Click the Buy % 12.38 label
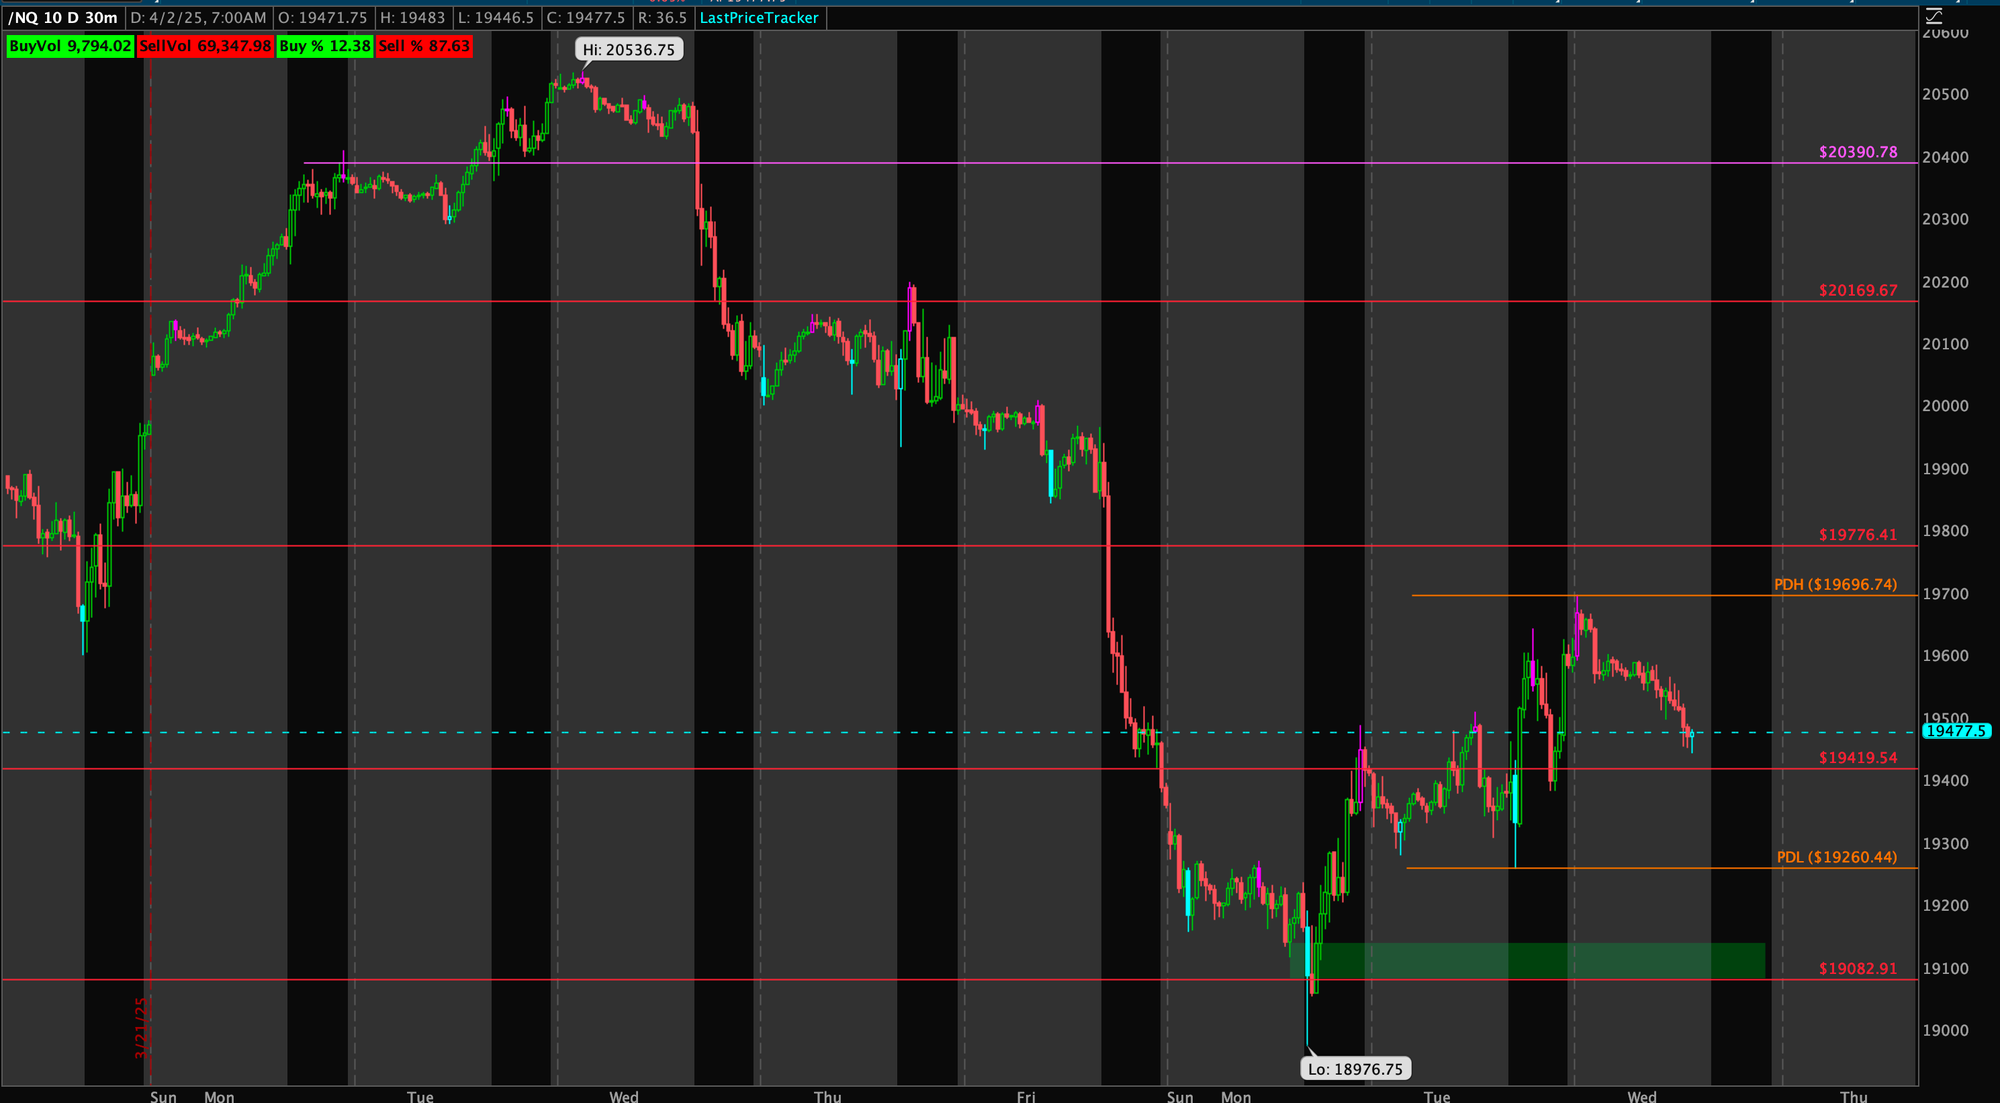The width and height of the screenshot is (2000, 1103). point(324,46)
